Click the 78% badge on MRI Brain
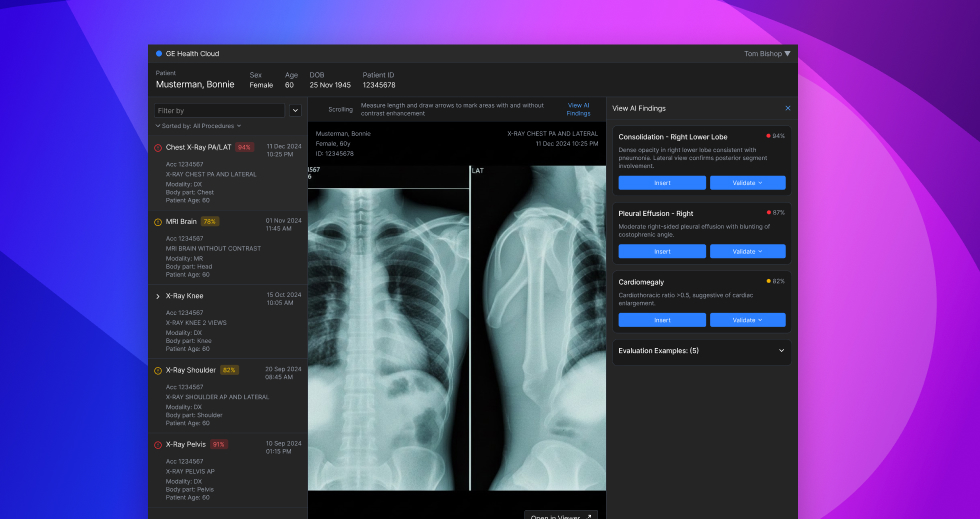This screenshot has height=519, width=980. 209,221
